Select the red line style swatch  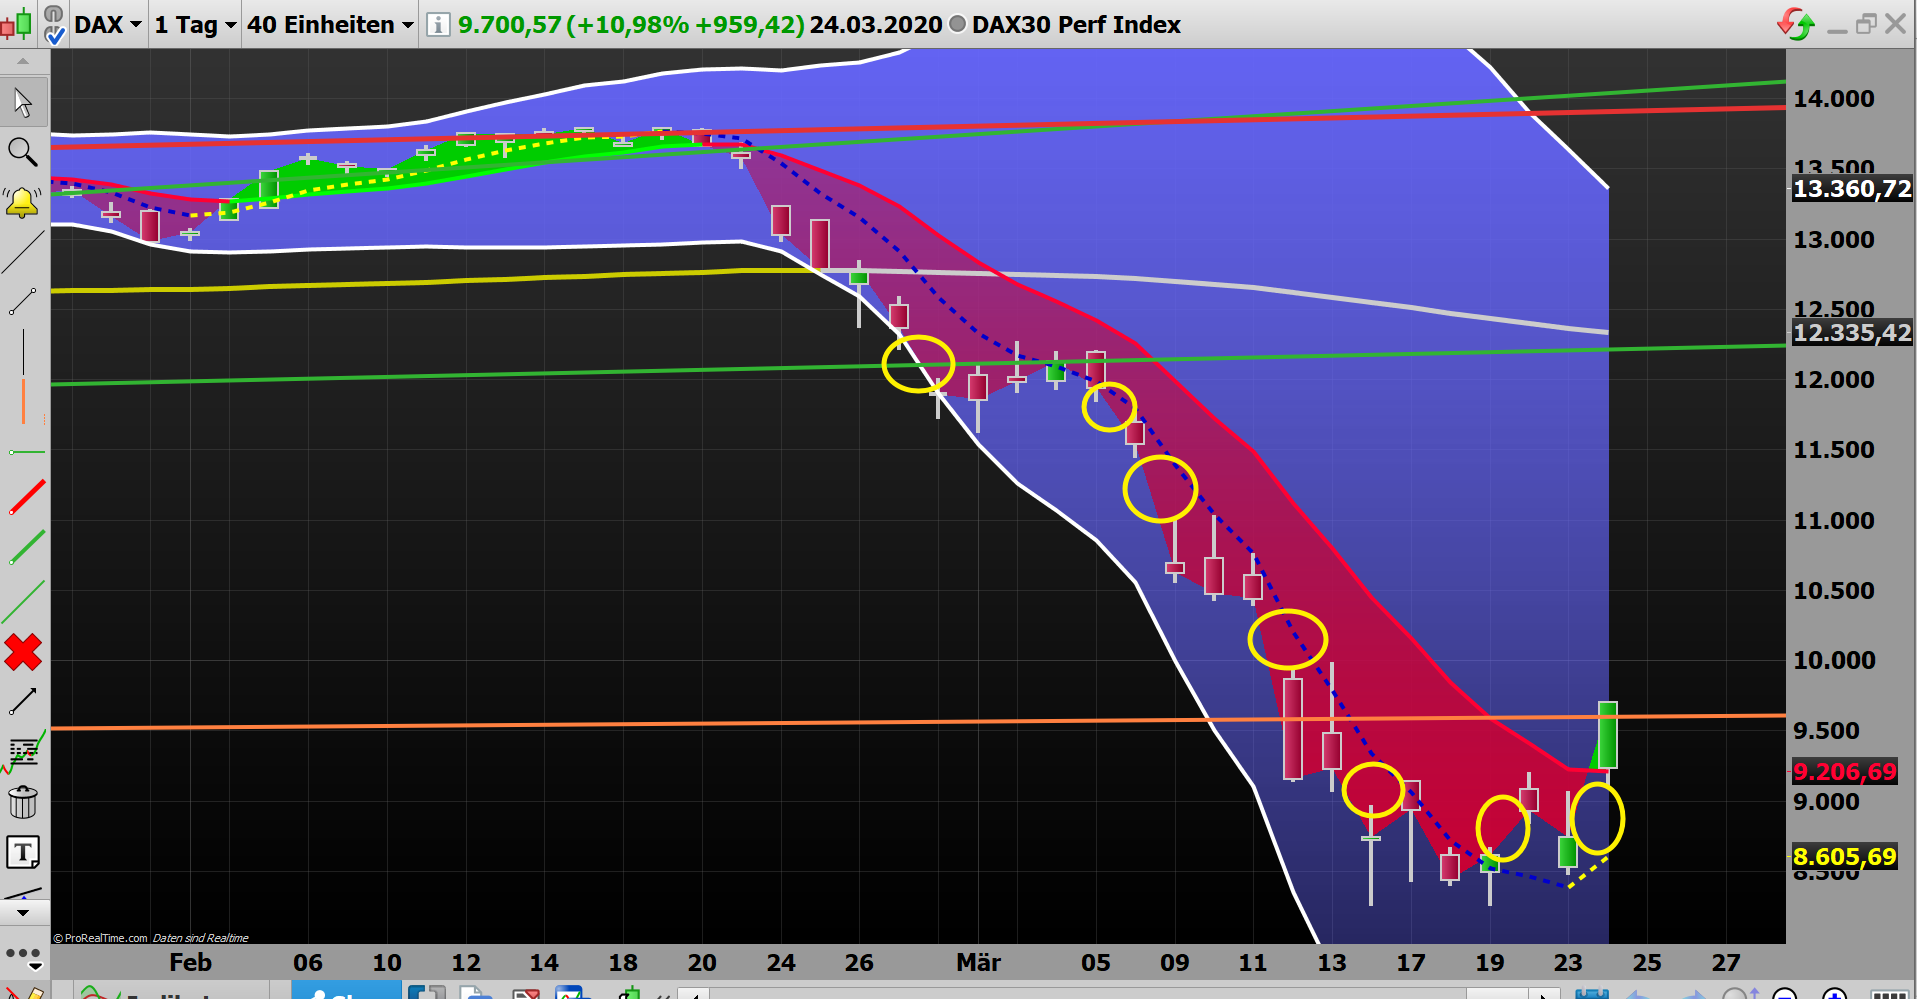pos(23,498)
